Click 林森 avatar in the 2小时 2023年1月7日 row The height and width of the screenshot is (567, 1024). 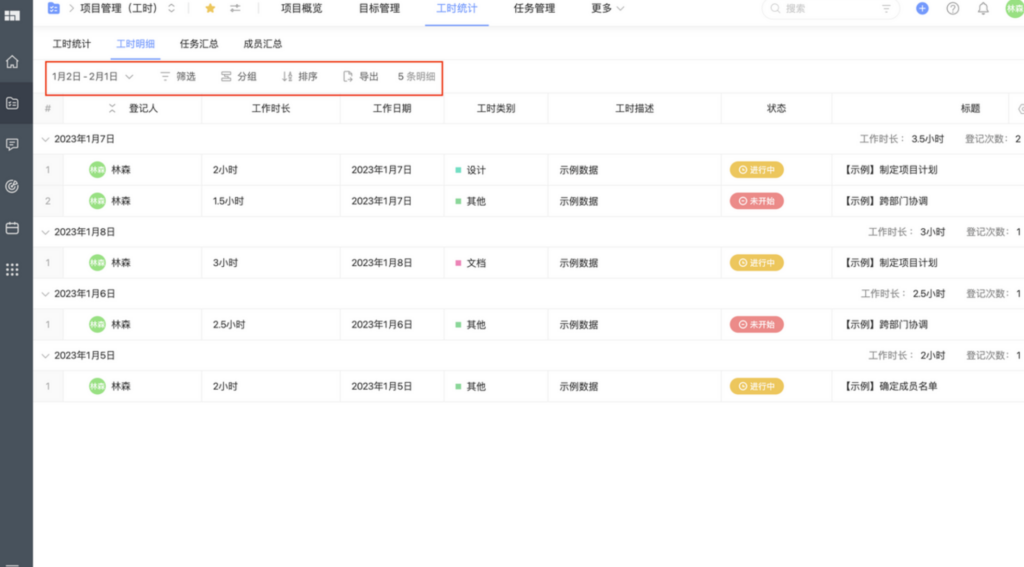(x=97, y=170)
